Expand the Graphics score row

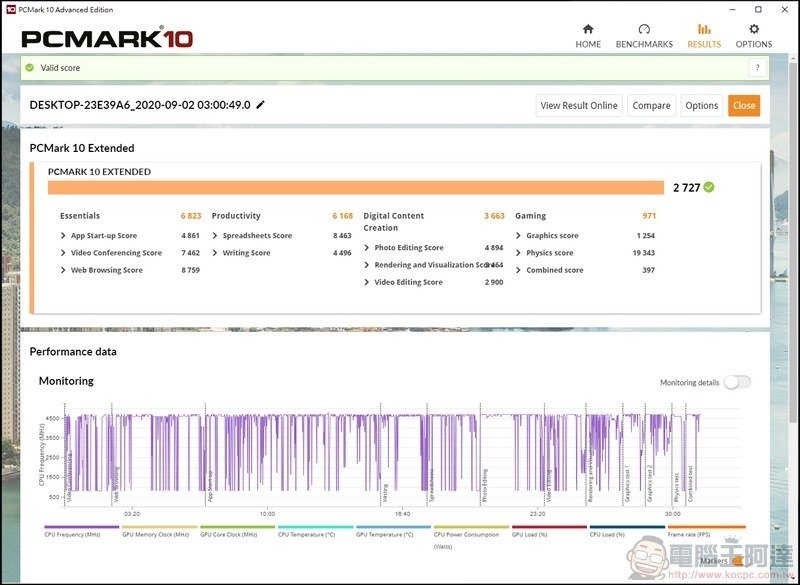(519, 236)
